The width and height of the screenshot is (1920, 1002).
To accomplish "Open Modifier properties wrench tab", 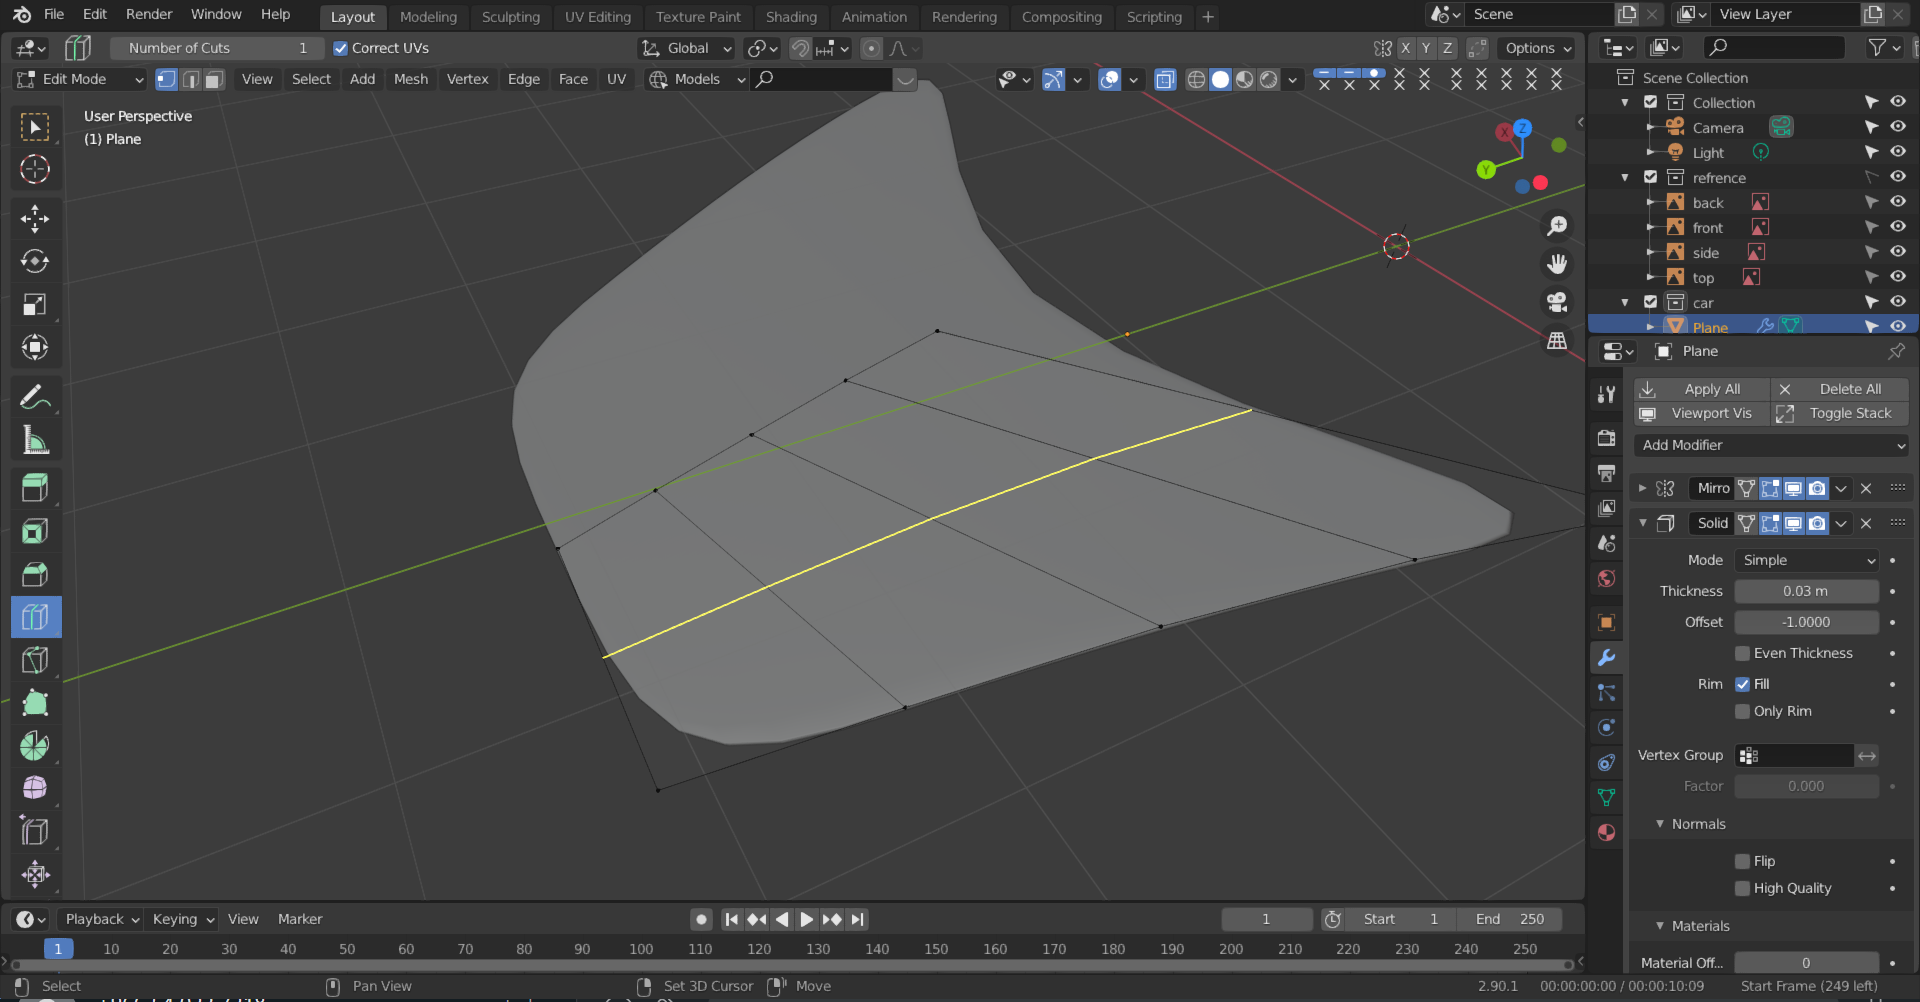I will (x=1607, y=658).
